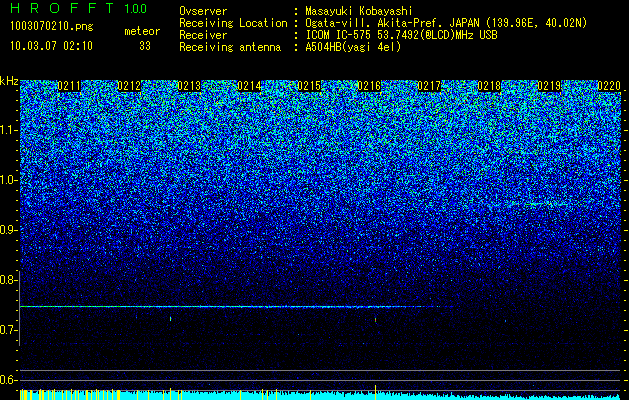Click the 0212 time marker
This screenshot has height=400, width=629.
click(x=129, y=86)
